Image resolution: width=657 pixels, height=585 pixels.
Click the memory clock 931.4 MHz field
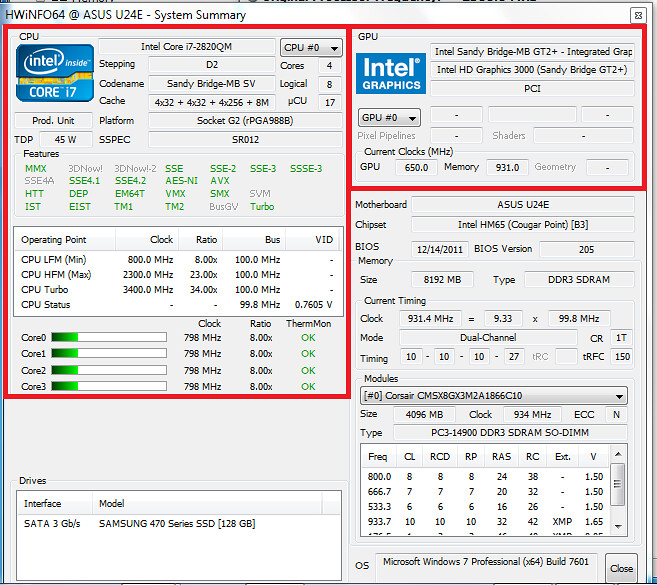pos(430,319)
